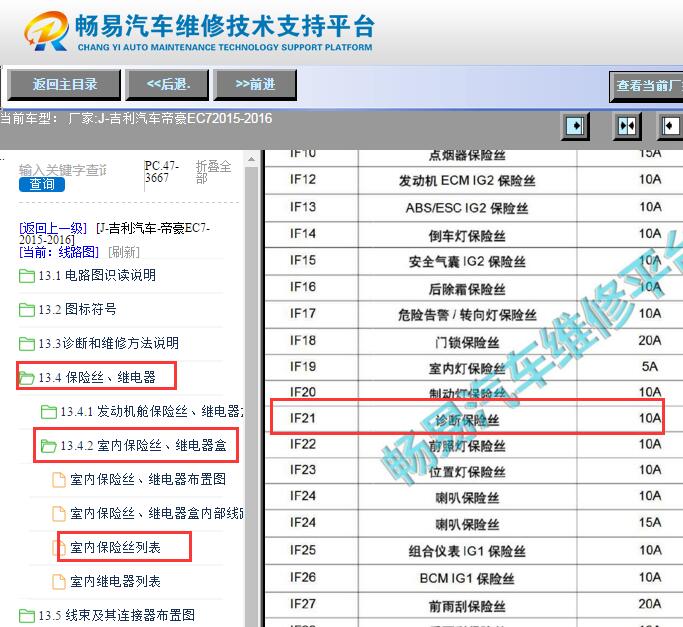
Task: Click the 返回上一级 link
Action: click(x=53, y=228)
